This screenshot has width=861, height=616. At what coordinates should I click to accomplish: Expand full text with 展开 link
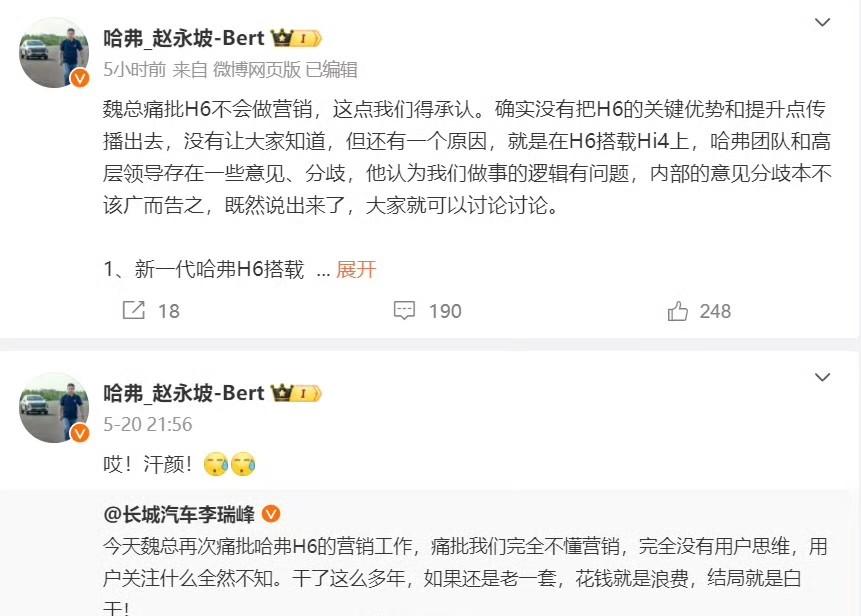click(x=356, y=270)
